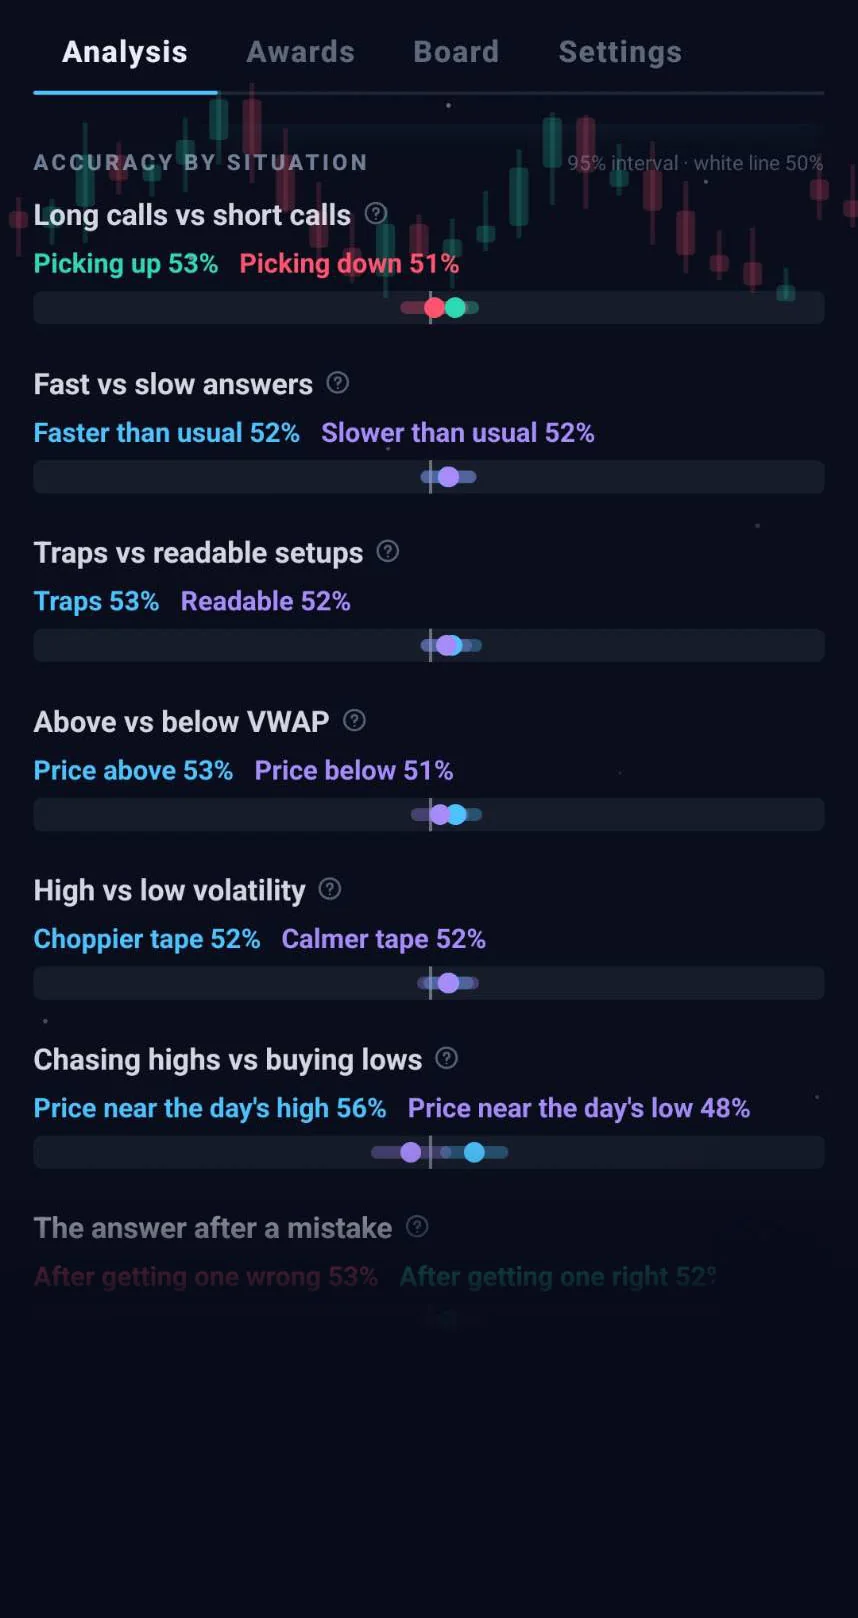Tap the Picking up 53% label

click(x=126, y=264)
